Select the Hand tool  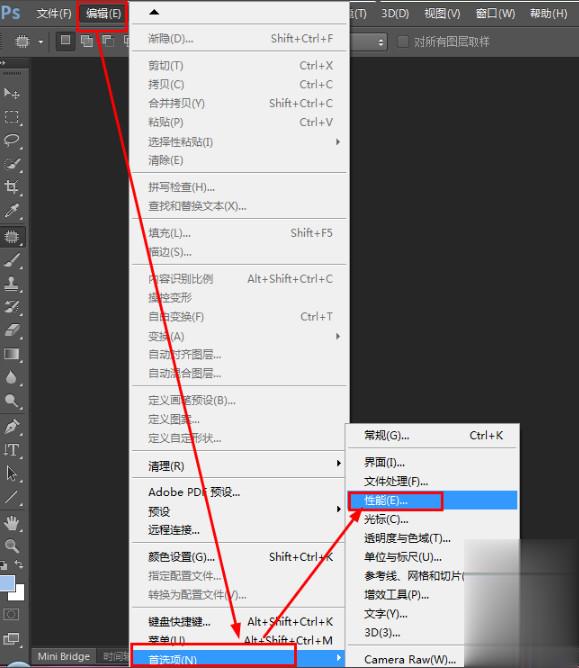(11, 523)
